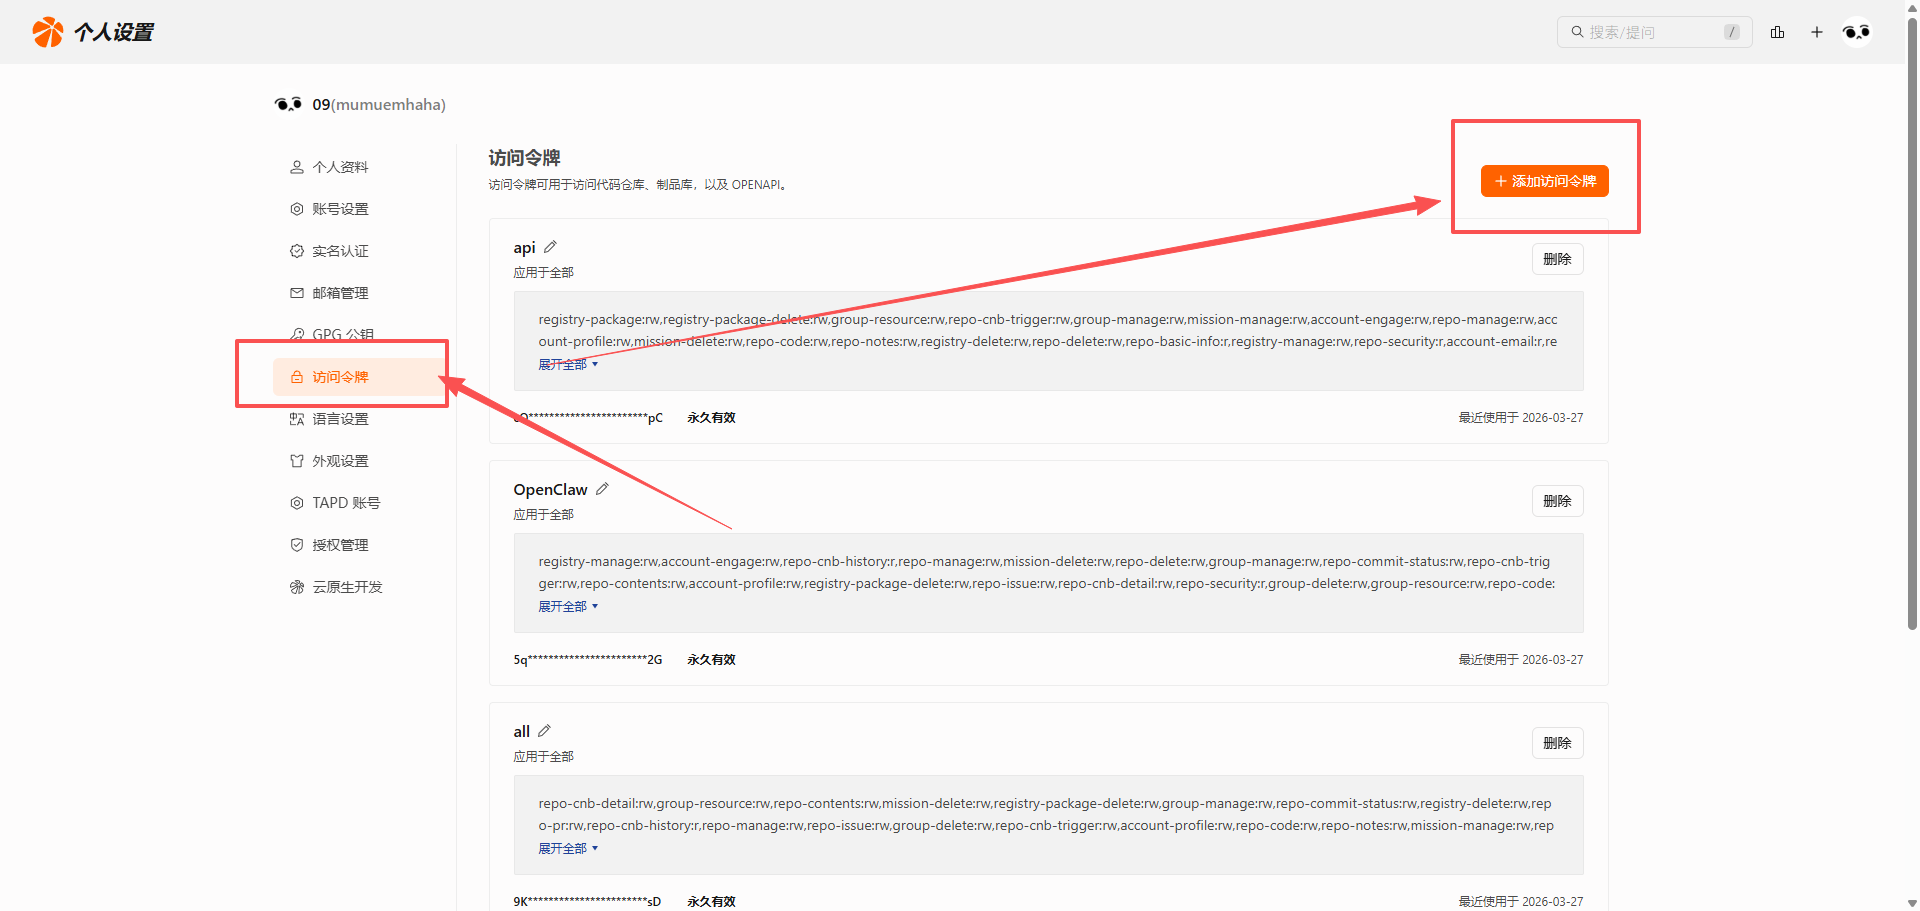
Task: Open 外观设置 from the sidebar
Action: tap(340, 461)
